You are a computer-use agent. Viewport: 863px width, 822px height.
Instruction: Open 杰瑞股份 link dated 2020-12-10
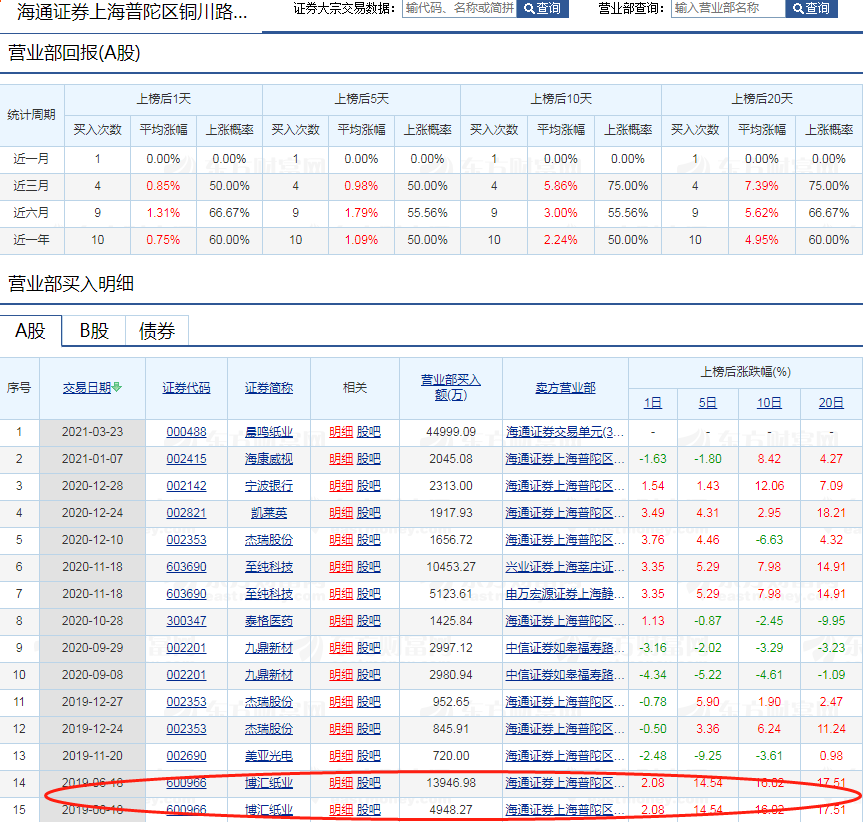pyautogui.click(x=269, y=540)
